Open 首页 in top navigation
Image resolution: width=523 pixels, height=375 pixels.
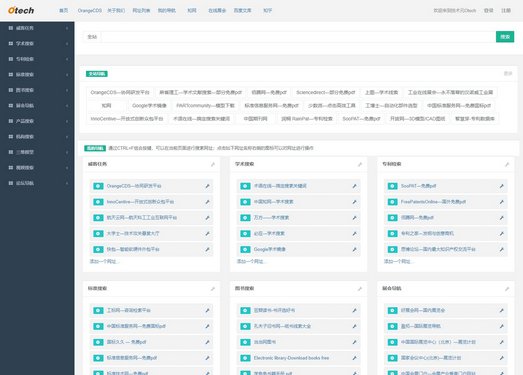click(63, 11)
